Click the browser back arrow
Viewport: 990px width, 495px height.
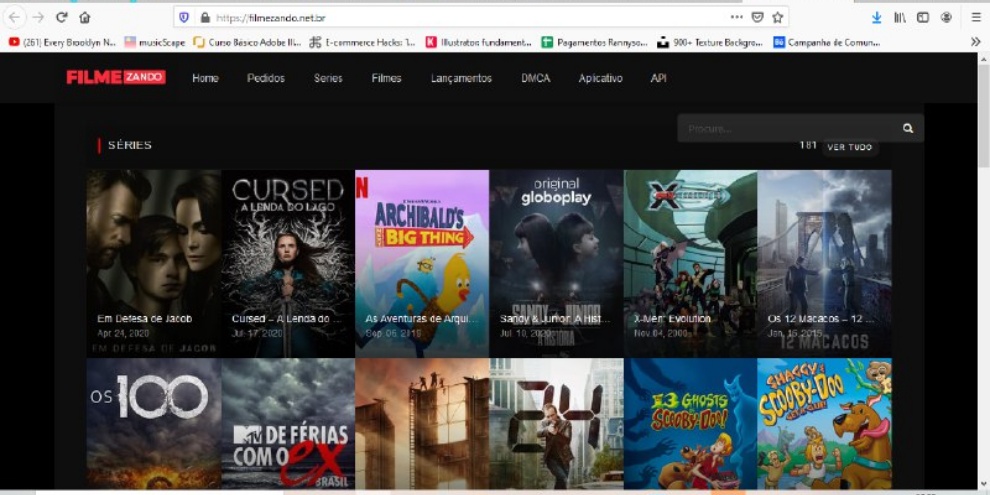pos(15,17)
